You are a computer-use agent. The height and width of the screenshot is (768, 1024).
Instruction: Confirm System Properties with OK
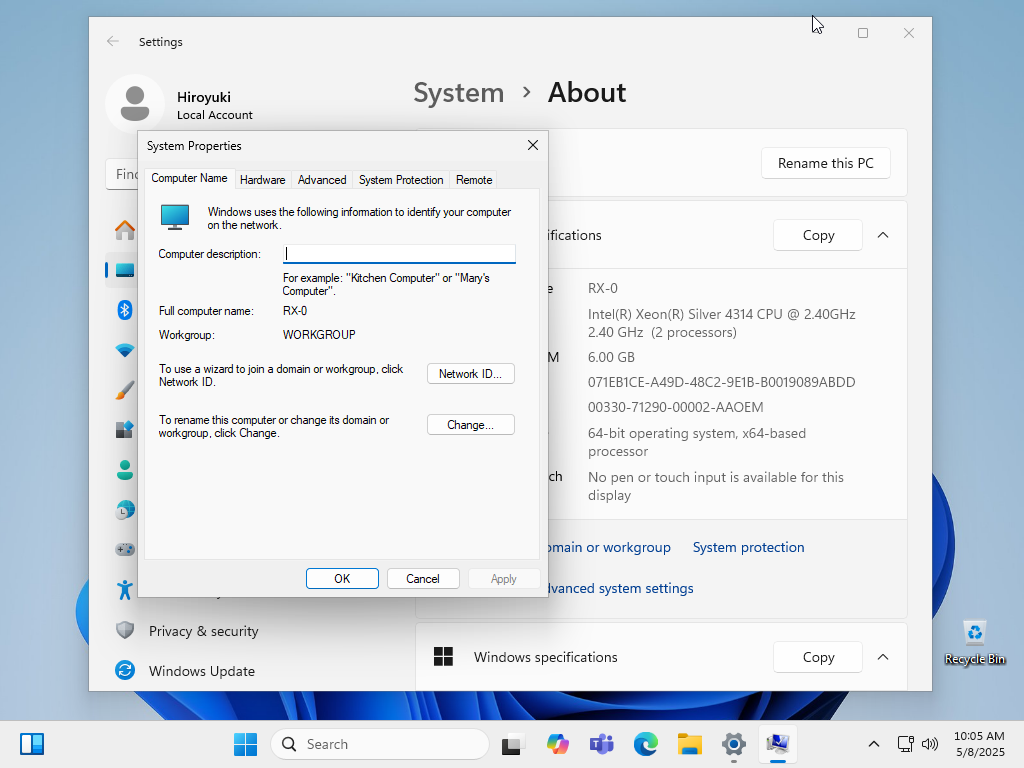click(x=342, y=579)
